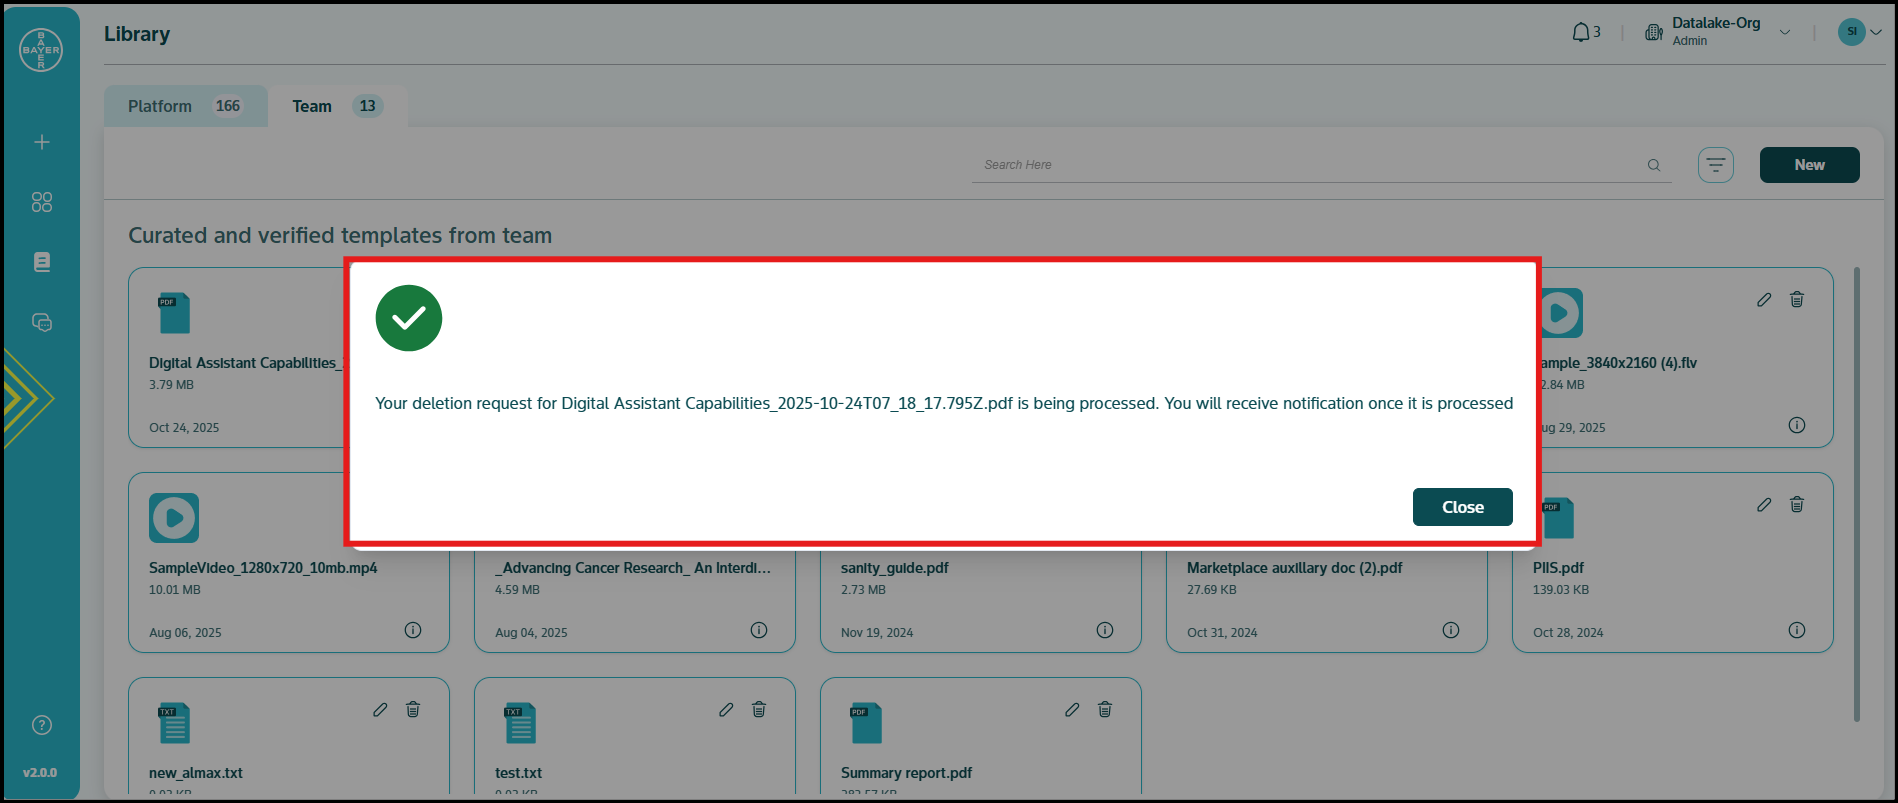
Task: Open the notifications bell icon
Action: tap(1581, 33)
